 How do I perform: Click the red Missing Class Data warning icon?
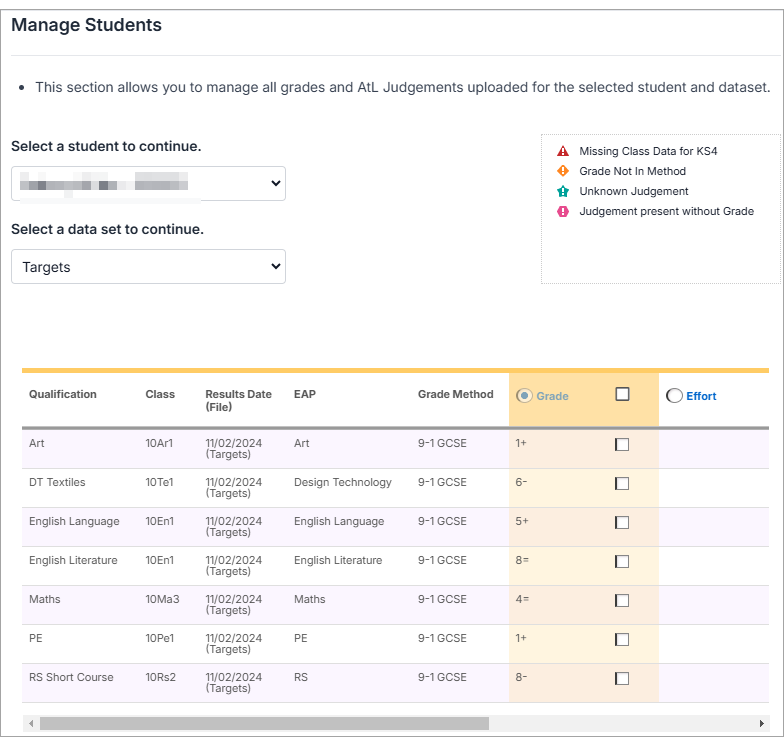[563, 152]
